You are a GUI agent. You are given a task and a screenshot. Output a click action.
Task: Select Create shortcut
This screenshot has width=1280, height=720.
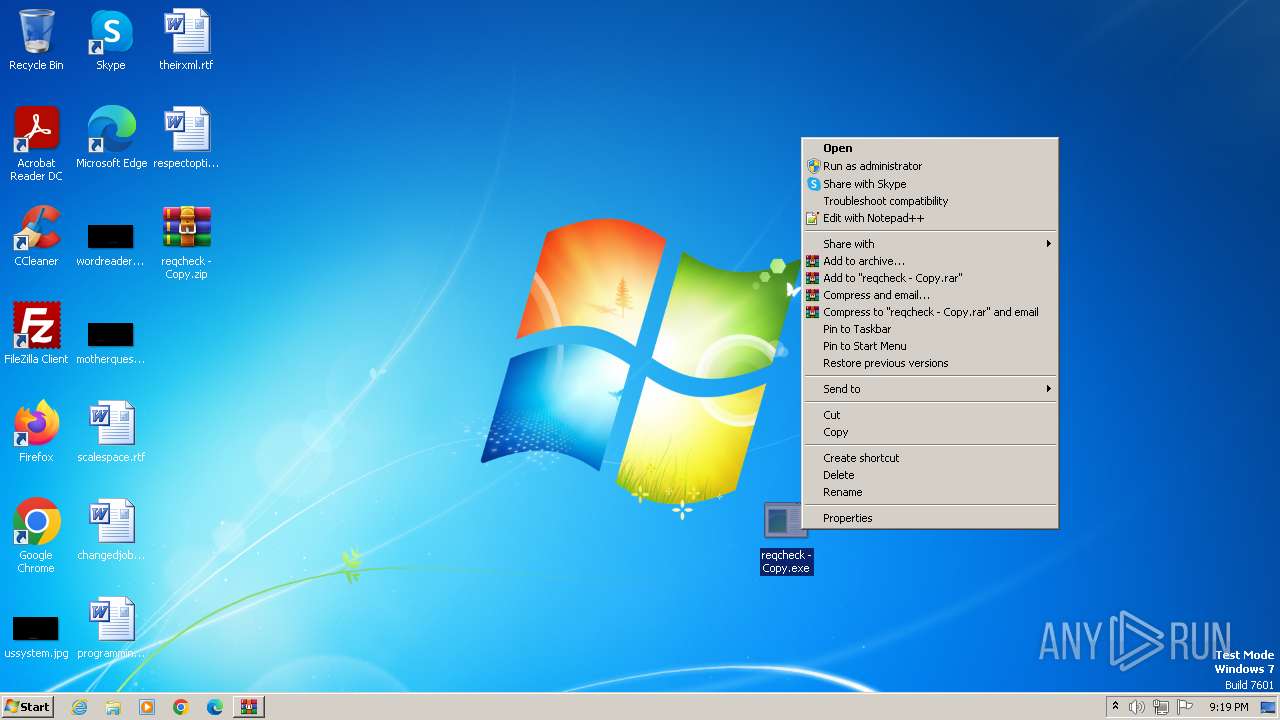[930, 458]
